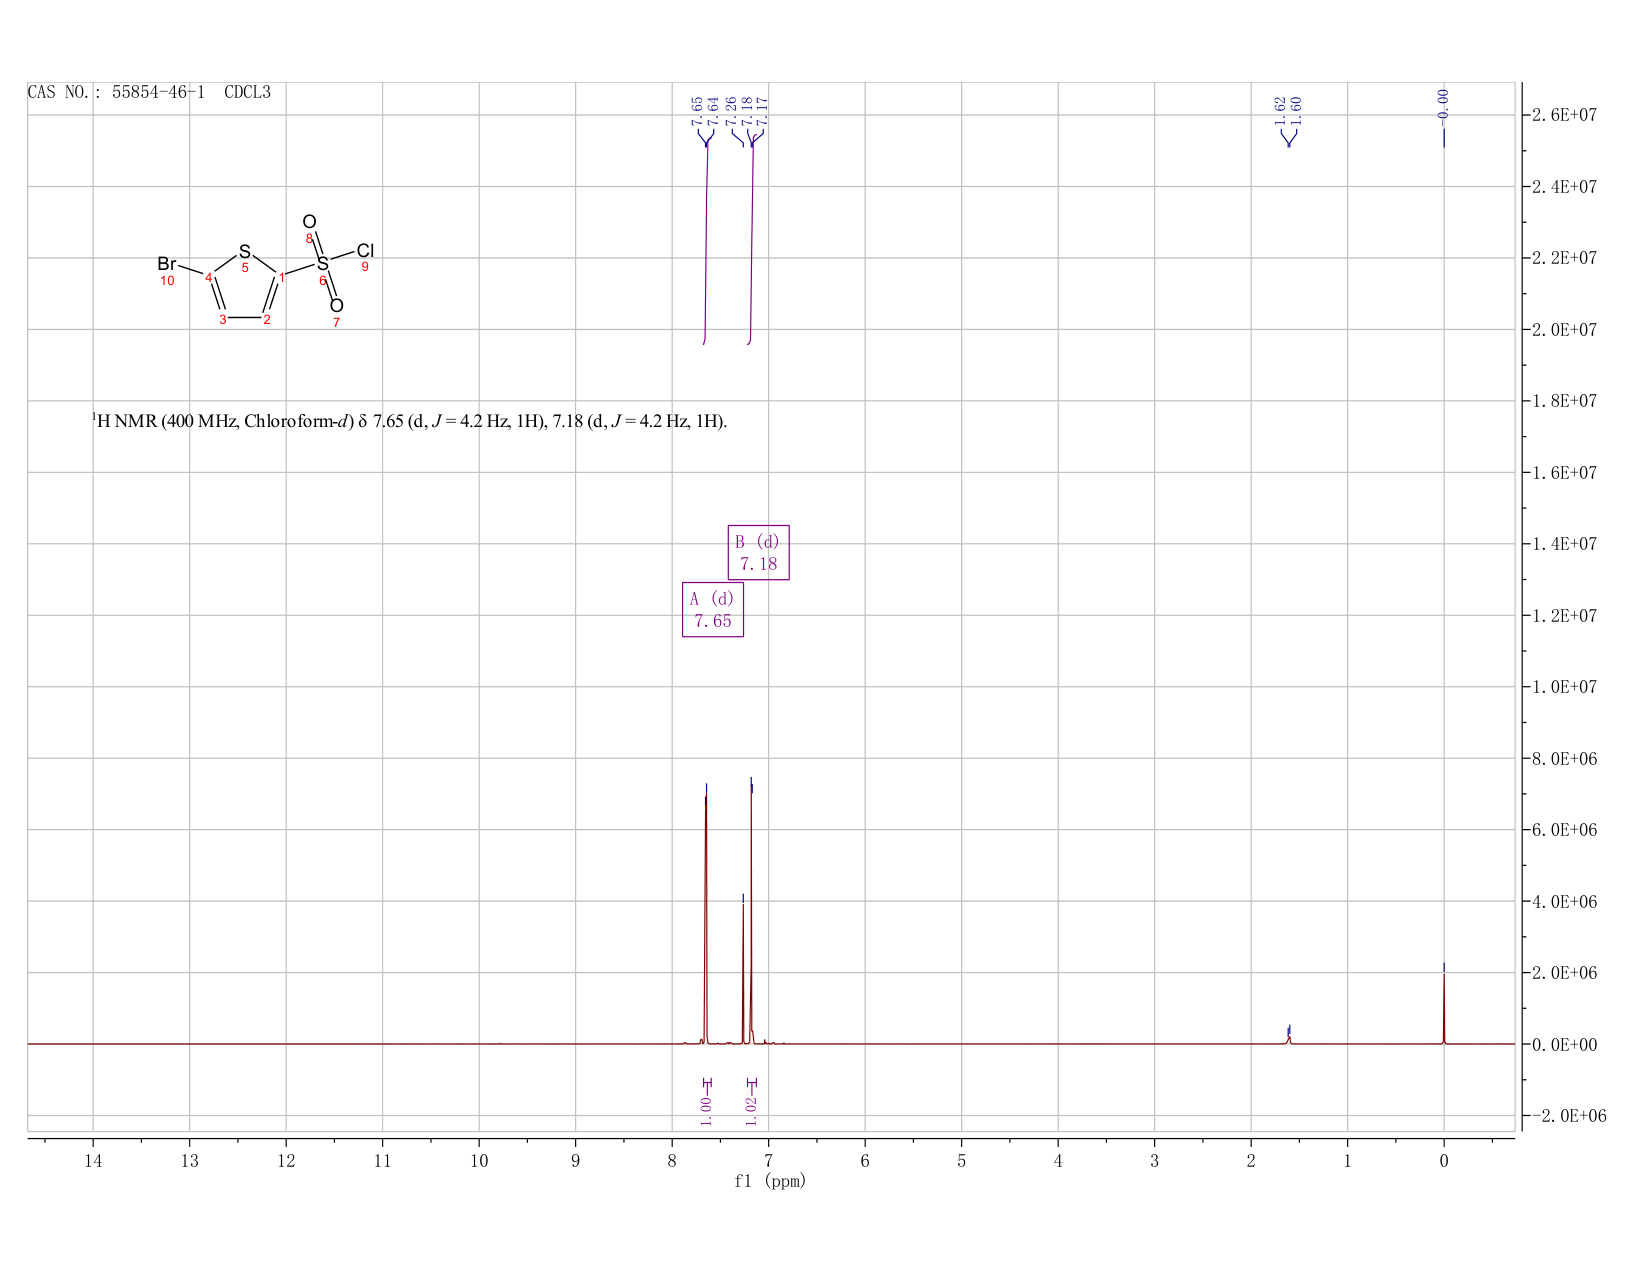Click the oxygen atom numbered 7
The height and width of the screenshot is (1275, 1650).
click(337, 305)
